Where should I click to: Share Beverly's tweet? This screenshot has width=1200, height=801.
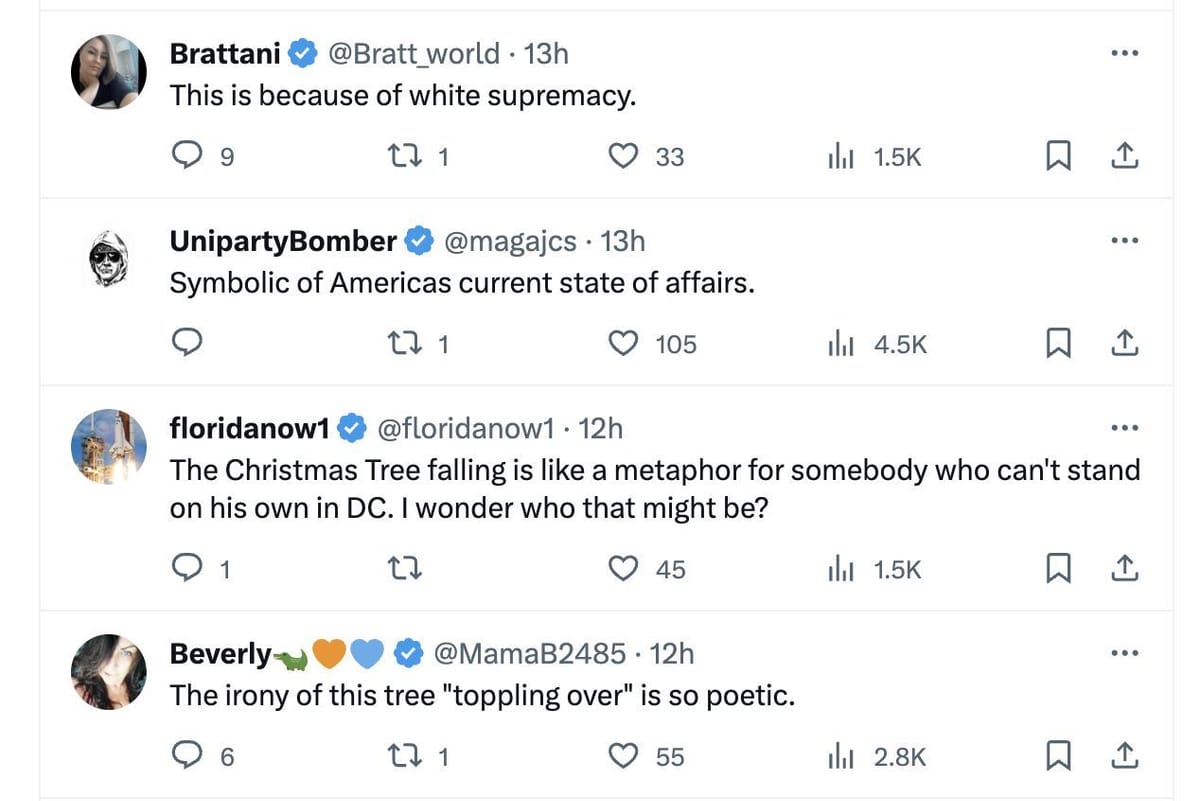click(x=1123, y=757)
